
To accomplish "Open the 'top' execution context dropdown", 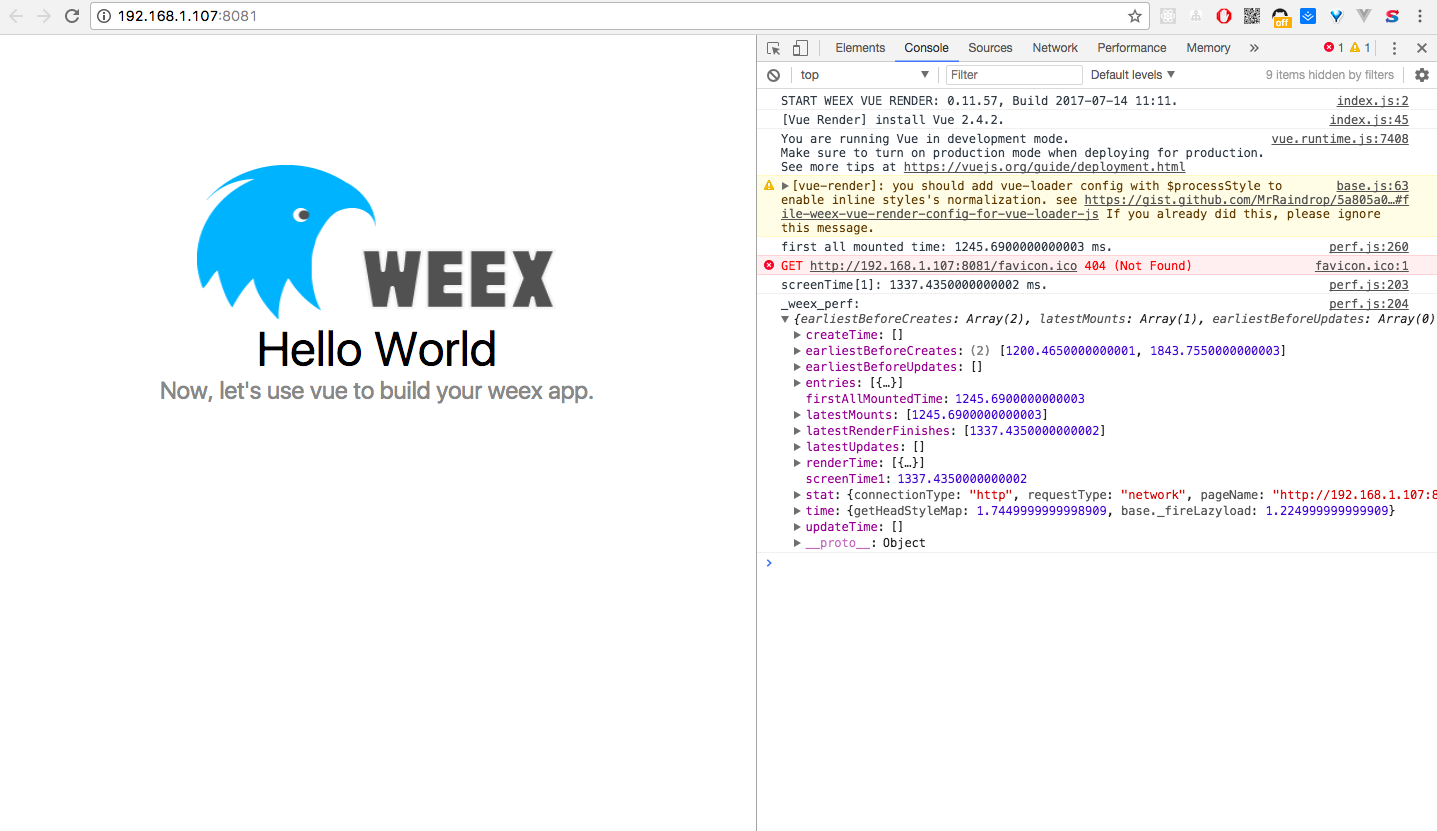I will click(865, 75).
